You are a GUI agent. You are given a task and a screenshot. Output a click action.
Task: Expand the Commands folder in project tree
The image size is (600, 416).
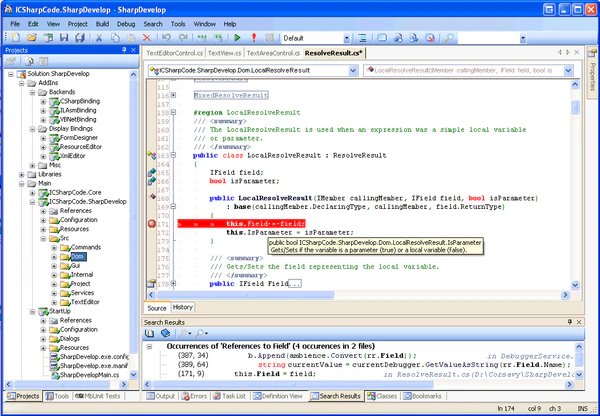coord(56,247)
